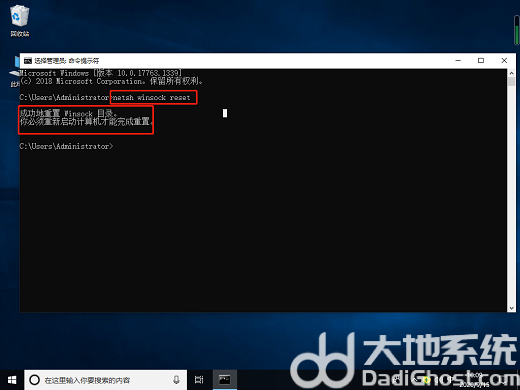Click the '你必须重新启动计算机' output line
The height and width of the screenshot is (390, 520).
[86, 122]
